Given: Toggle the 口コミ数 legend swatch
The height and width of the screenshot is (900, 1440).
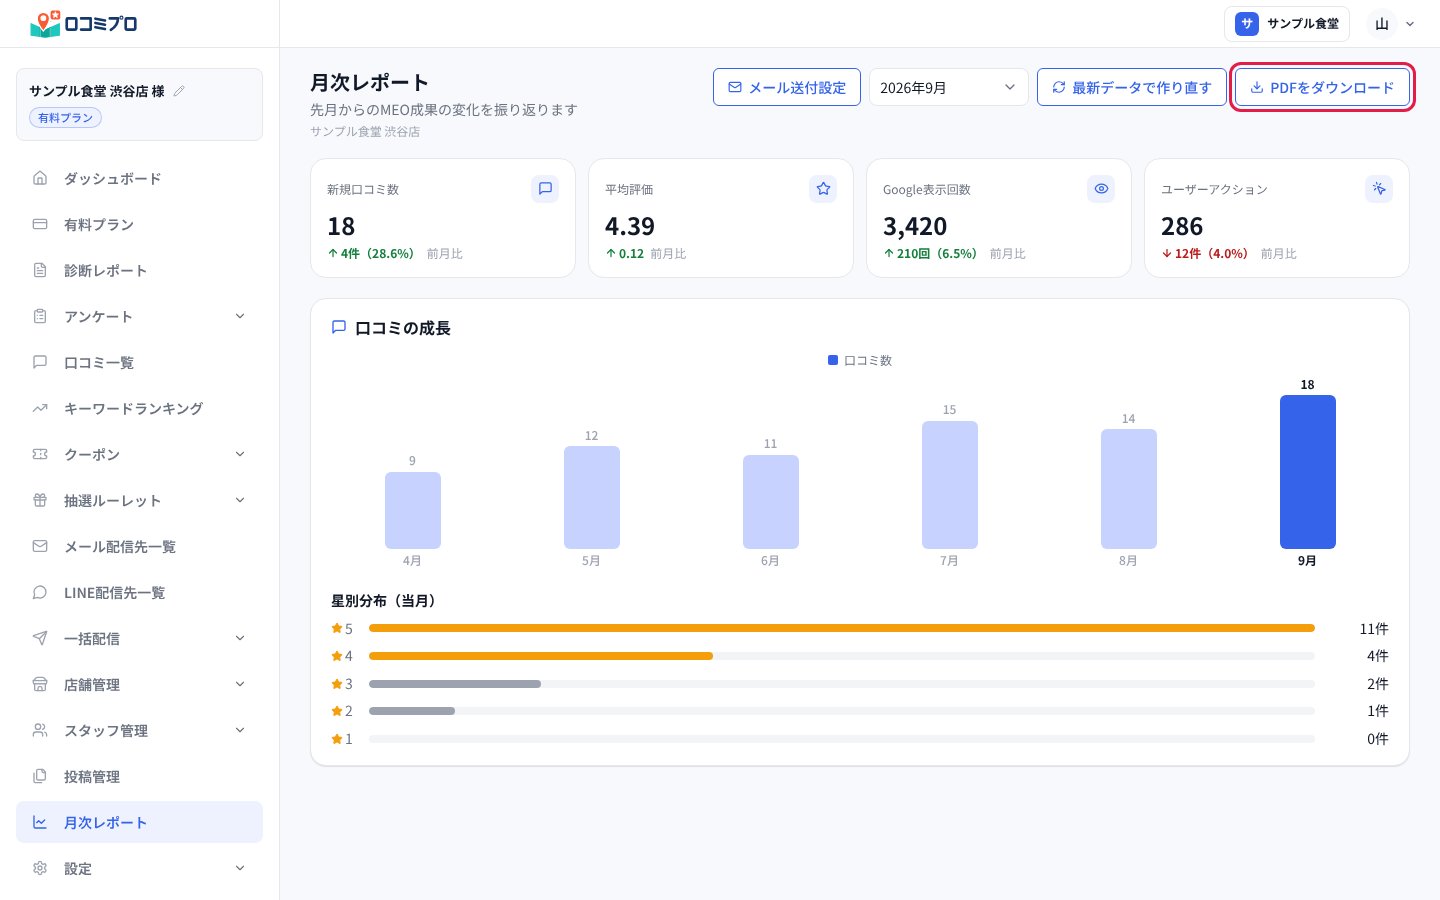Looking at the screenshot, I should point(833,360).
